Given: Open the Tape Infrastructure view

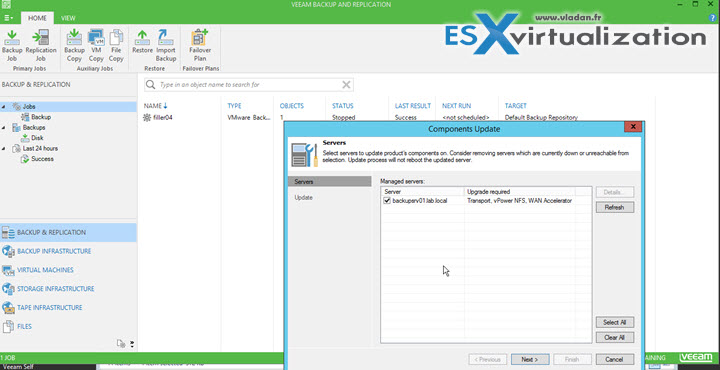Looking at the screenshot, I should [68, 308].
